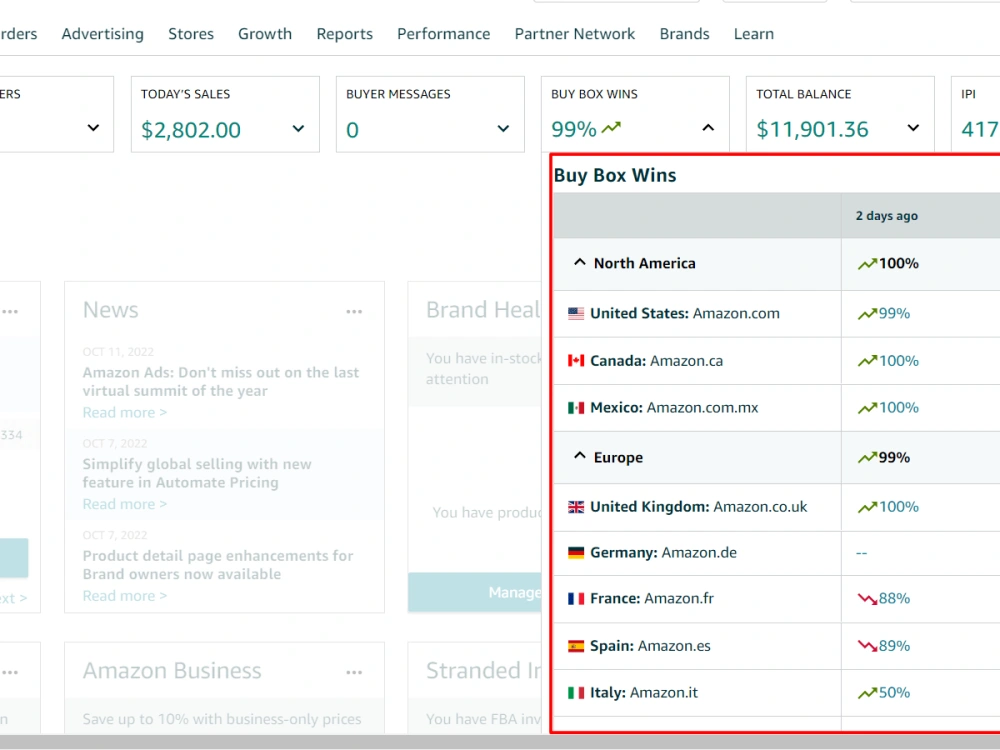Click the upward trend arrow beside 99% in card
This screenshot has width=1000, height=750.
[x=611, y=128]
